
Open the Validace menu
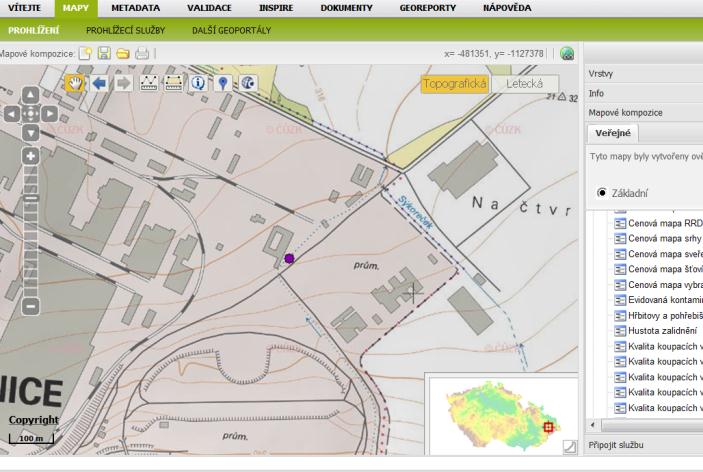point(209,8)
